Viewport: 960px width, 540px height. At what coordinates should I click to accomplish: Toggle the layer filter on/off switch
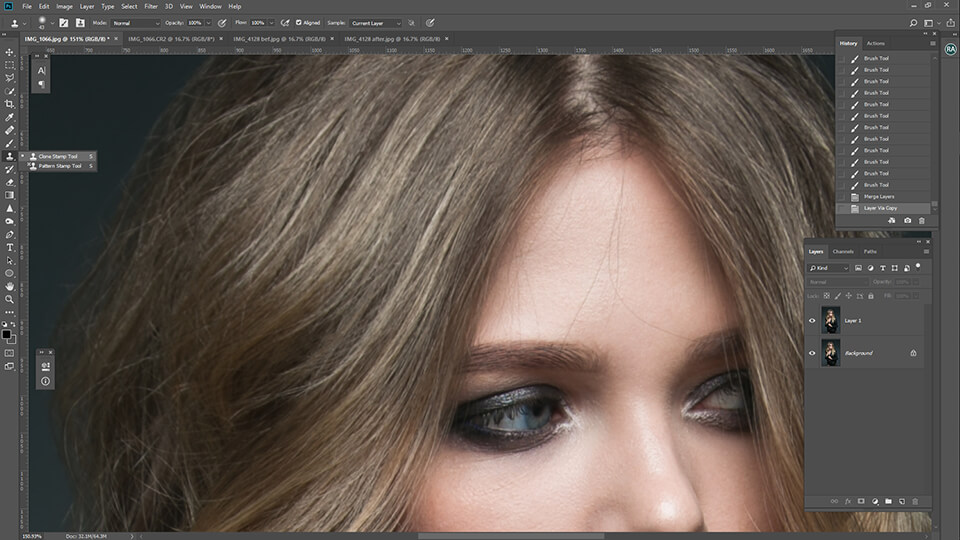click(918, 266)
